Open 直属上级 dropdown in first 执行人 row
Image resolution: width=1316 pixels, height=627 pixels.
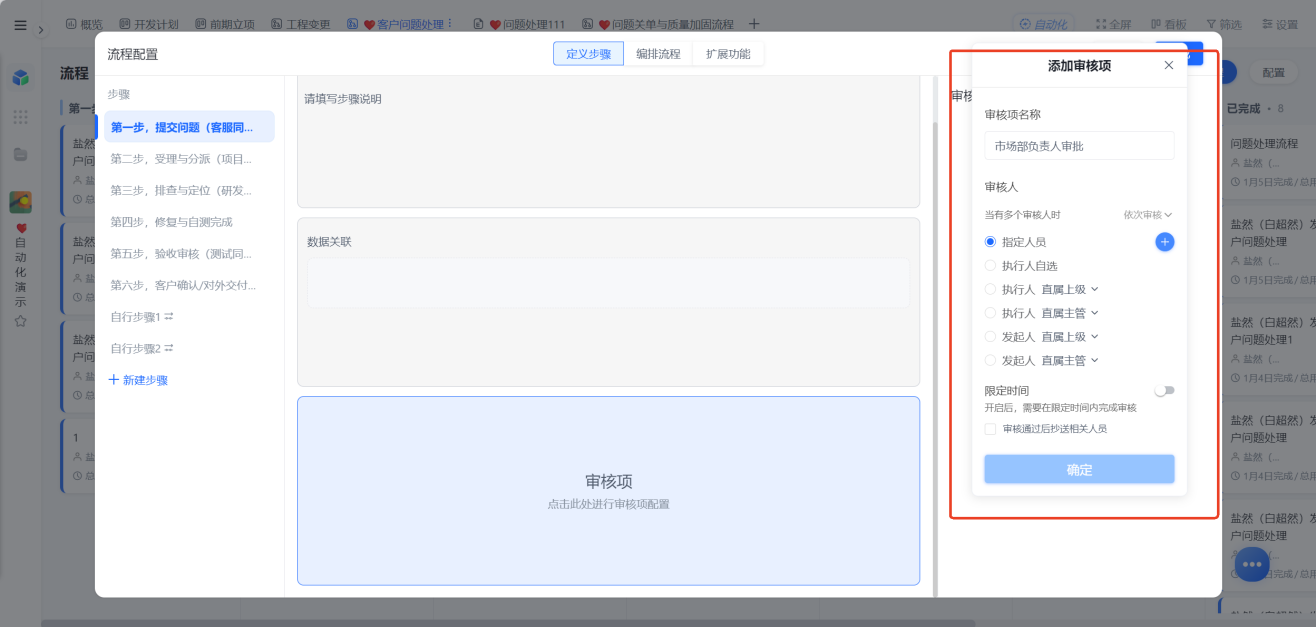tap(1070, 289)
